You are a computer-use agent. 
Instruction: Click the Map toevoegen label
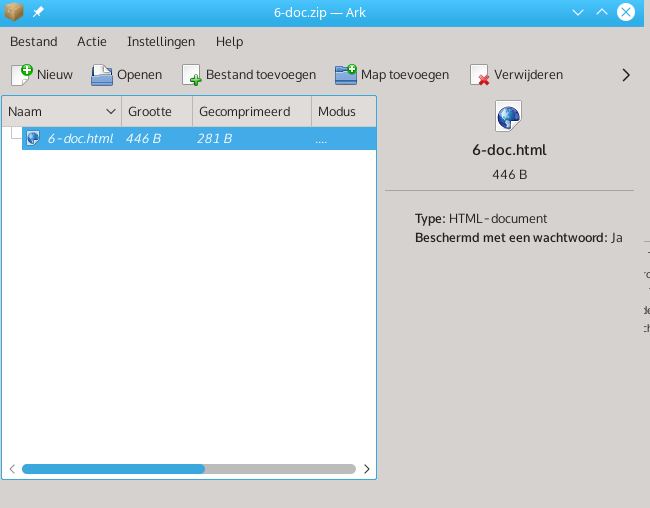[405, 75]
